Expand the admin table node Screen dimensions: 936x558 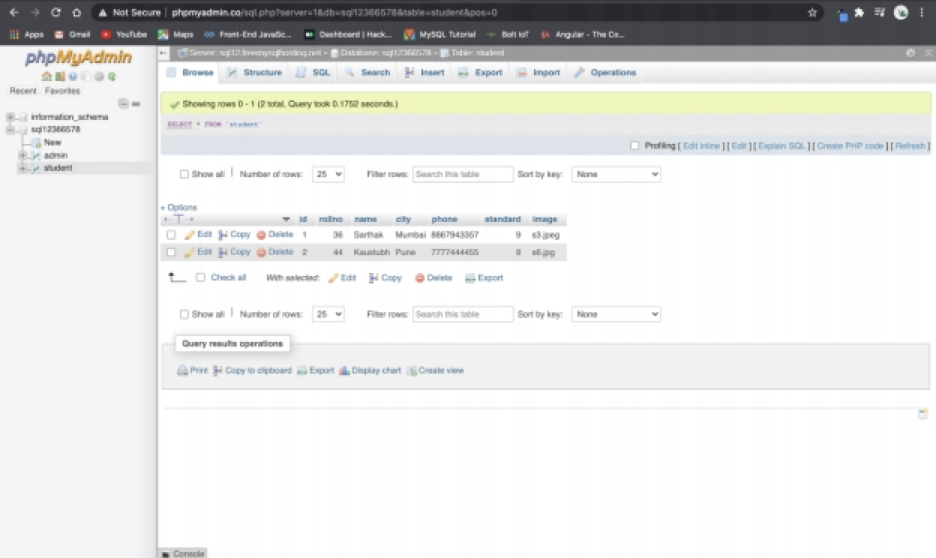(x=22, y=155)
